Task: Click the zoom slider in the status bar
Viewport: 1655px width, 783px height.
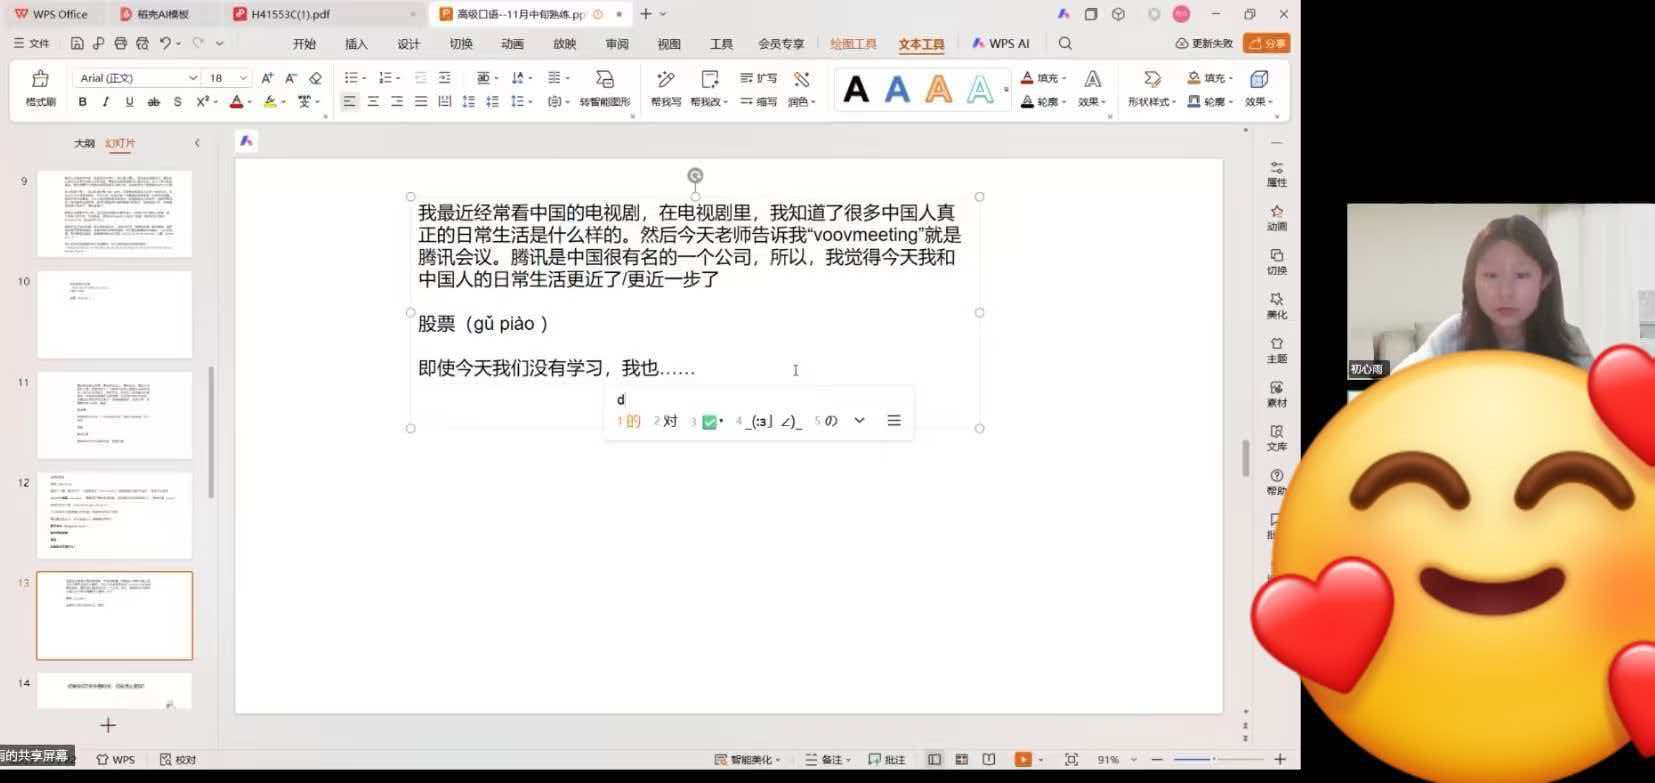Action: 1218,759
